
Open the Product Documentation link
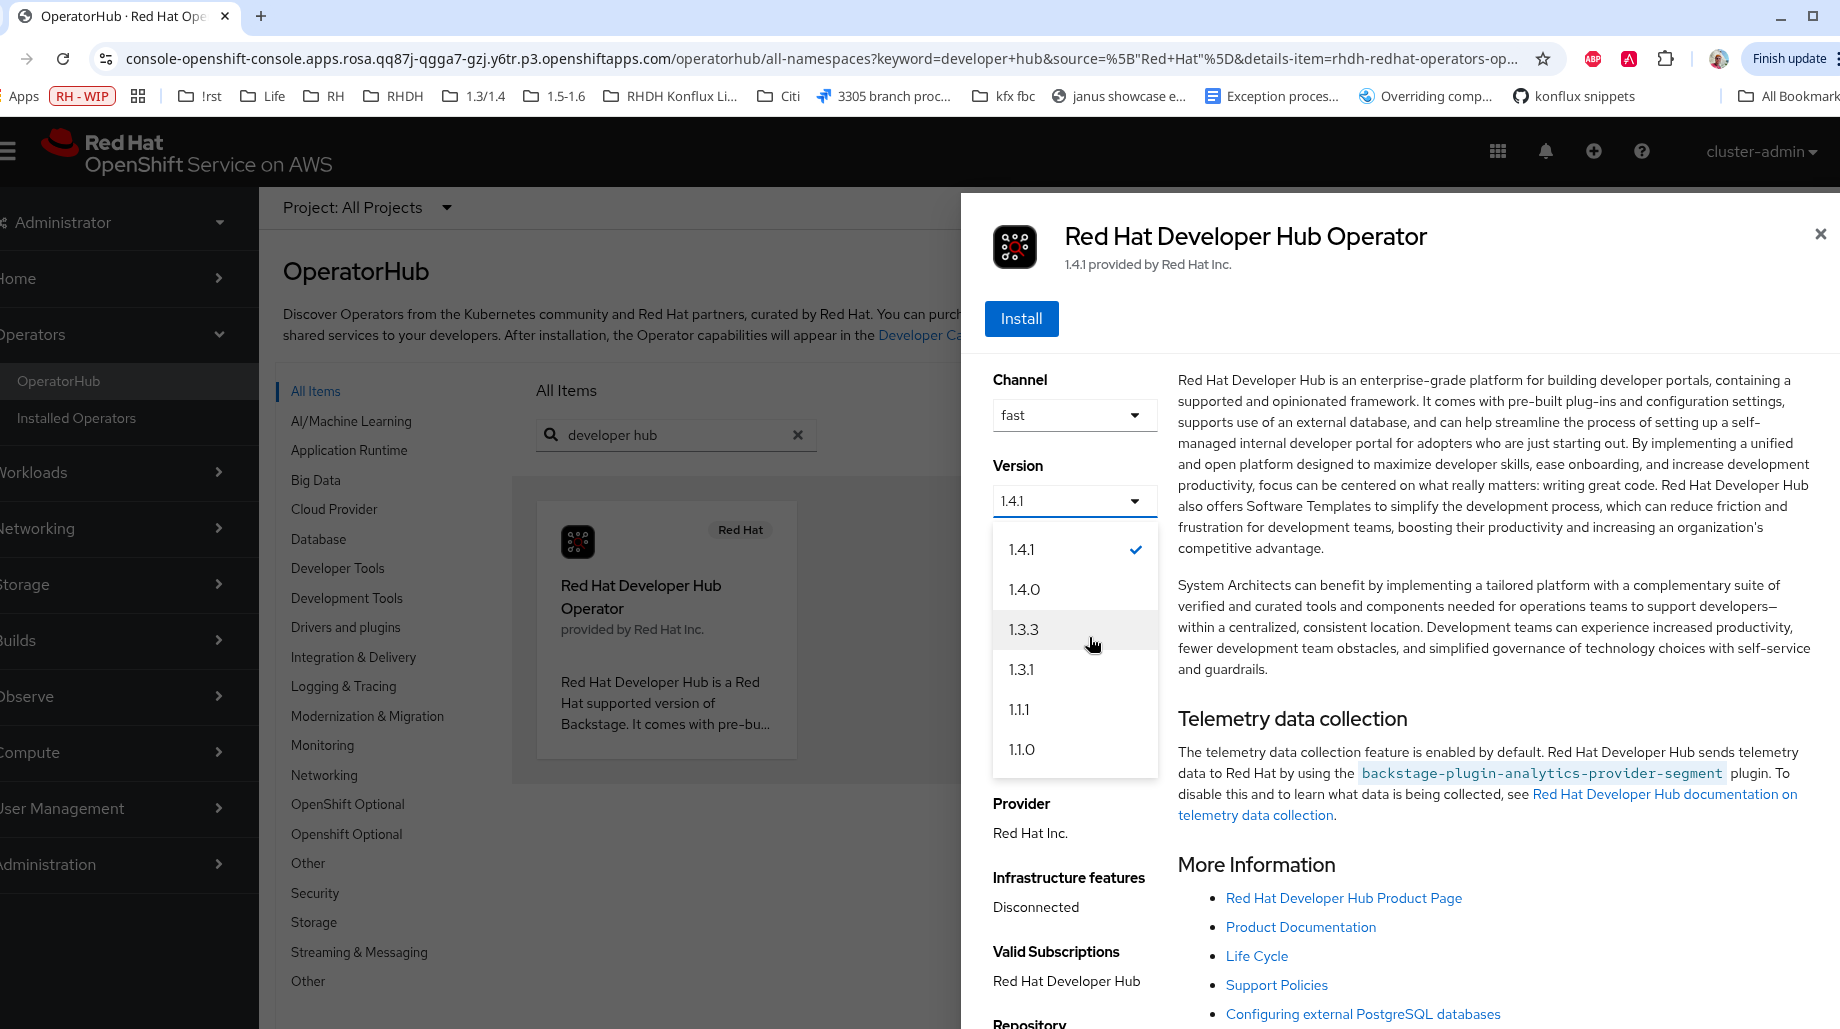pos(1300,927)
